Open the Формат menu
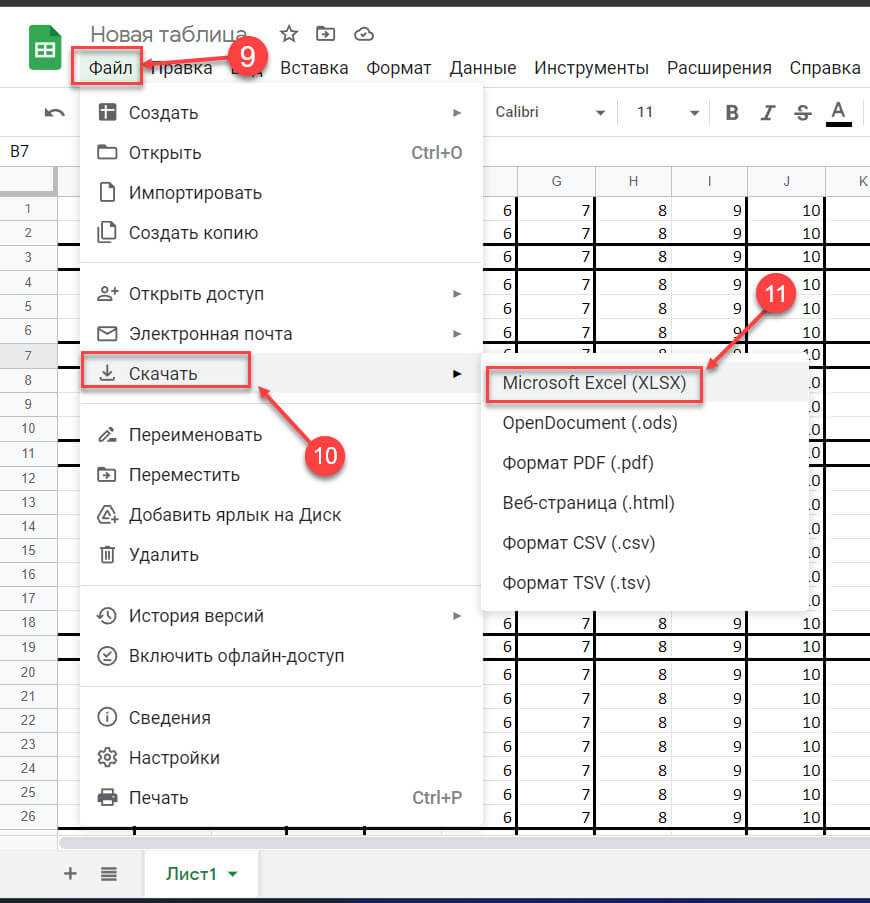 click(x=398, y=68)
